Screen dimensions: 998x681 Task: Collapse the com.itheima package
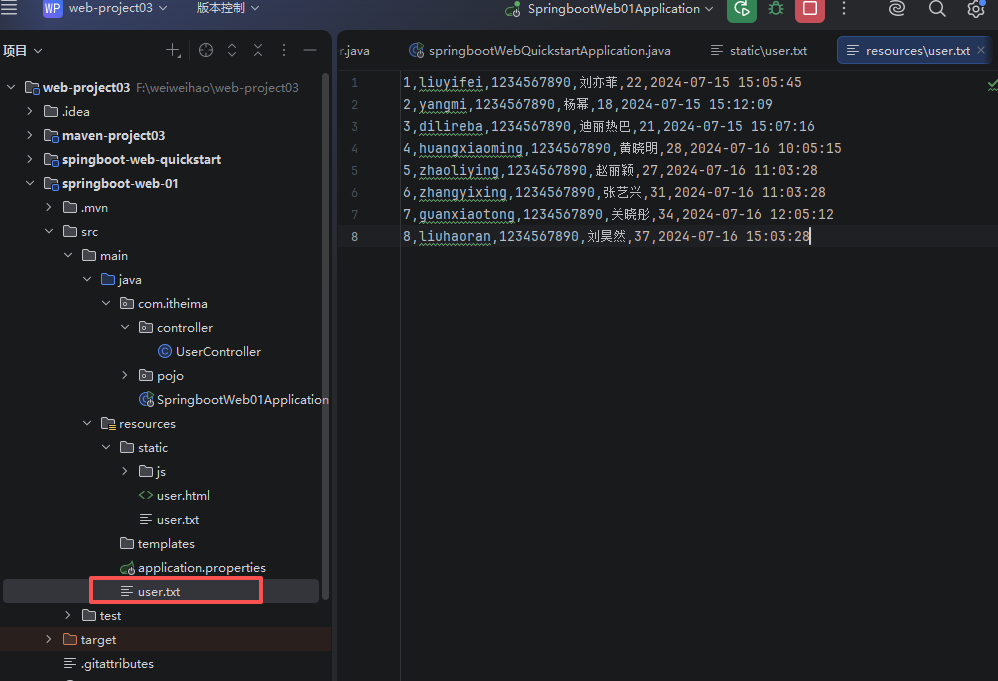106,303
